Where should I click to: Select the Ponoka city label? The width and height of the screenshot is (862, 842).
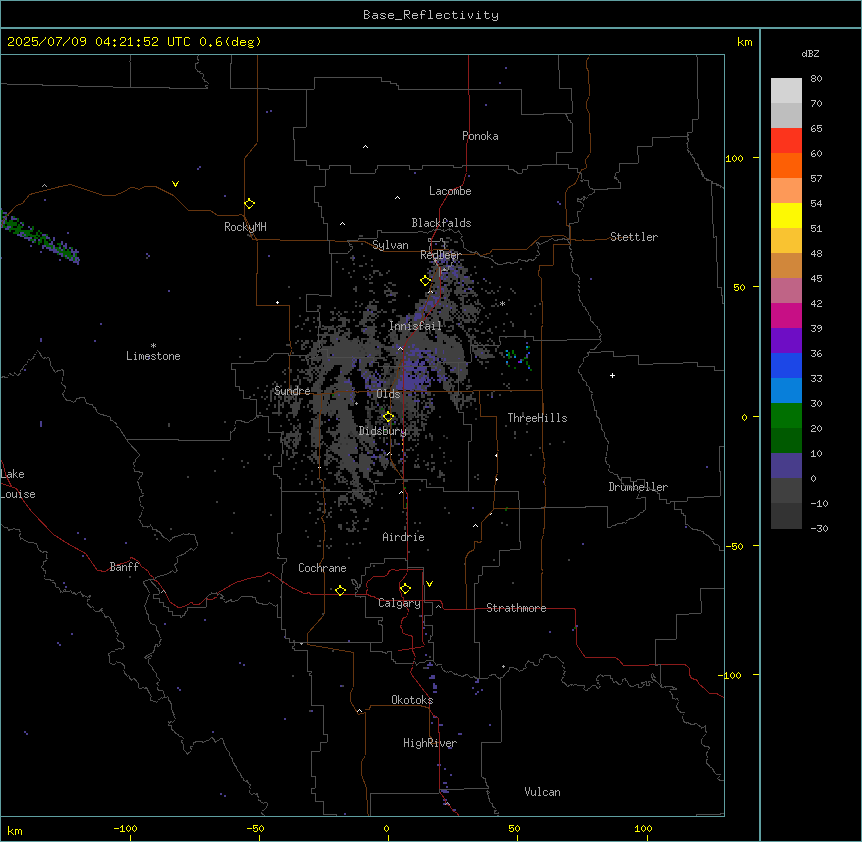(480, 136)
